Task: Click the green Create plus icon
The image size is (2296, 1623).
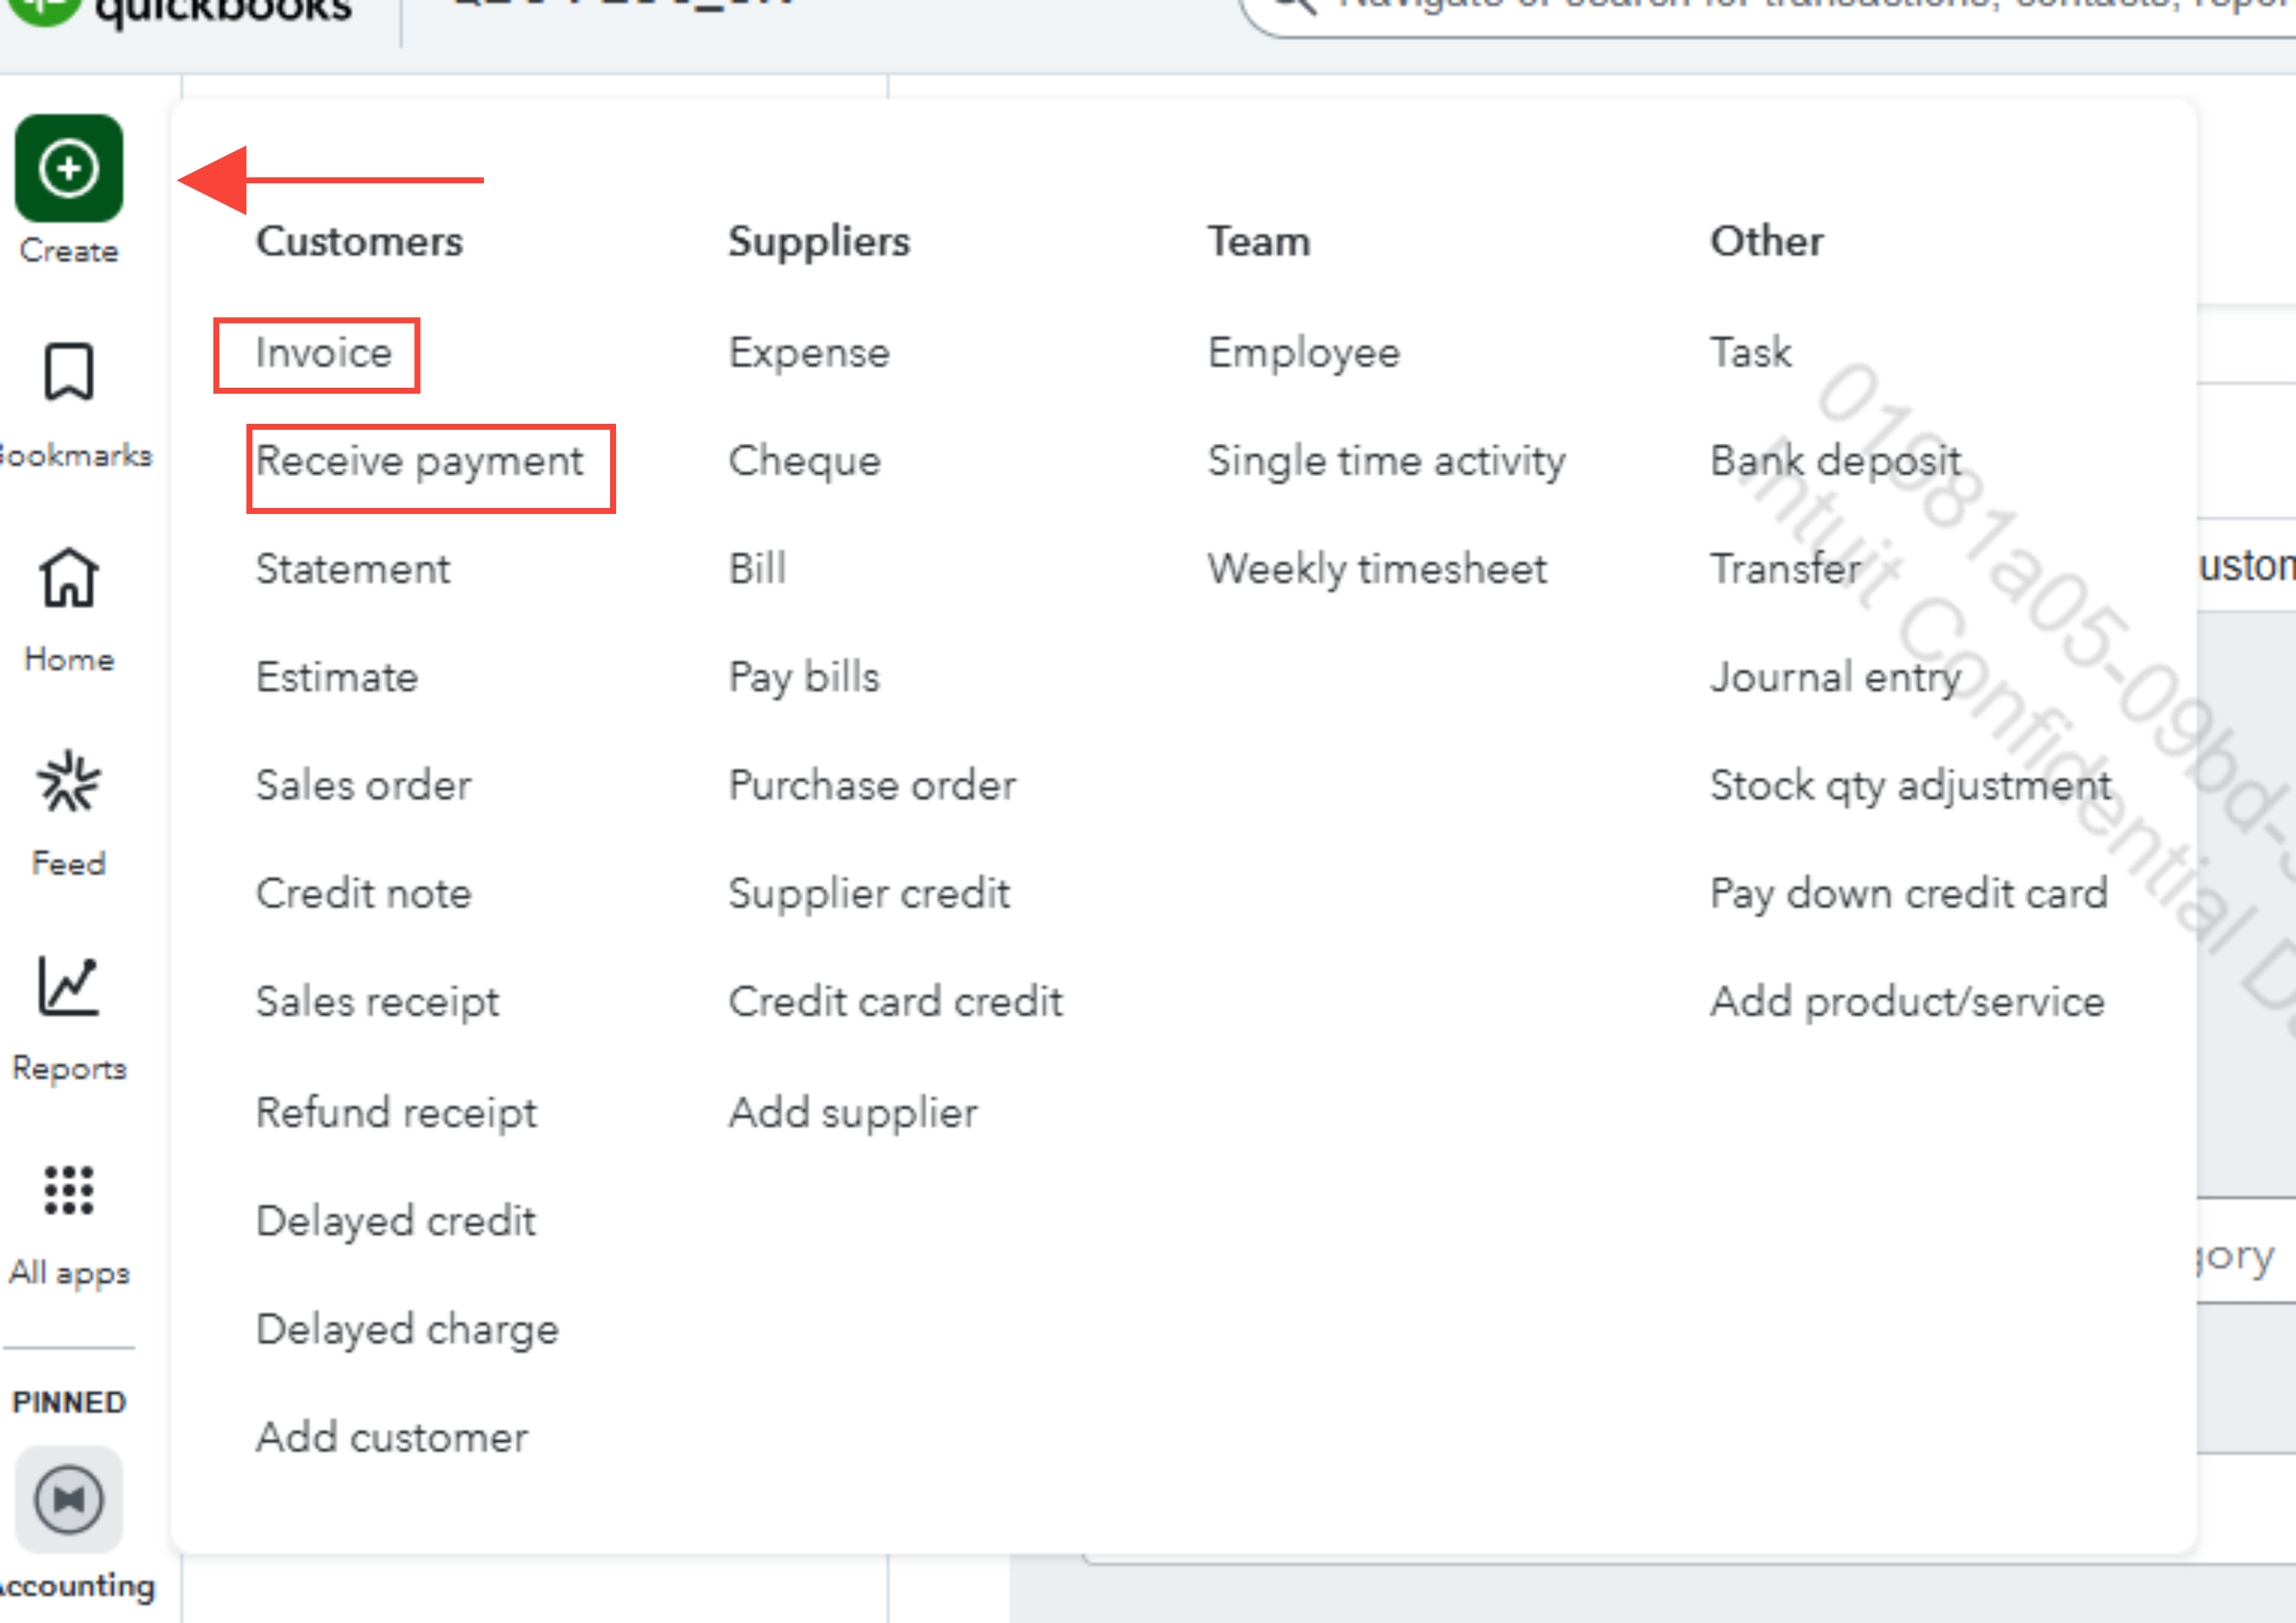Action: [x=68, y=168]
